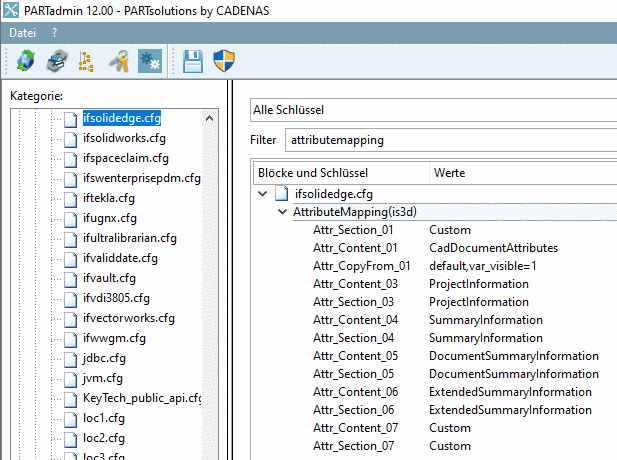Collapse the ifsolidedge.cfg node in key tree
Image resolution: width=617 pixels, height=460 pixels.
click(262, 194)
